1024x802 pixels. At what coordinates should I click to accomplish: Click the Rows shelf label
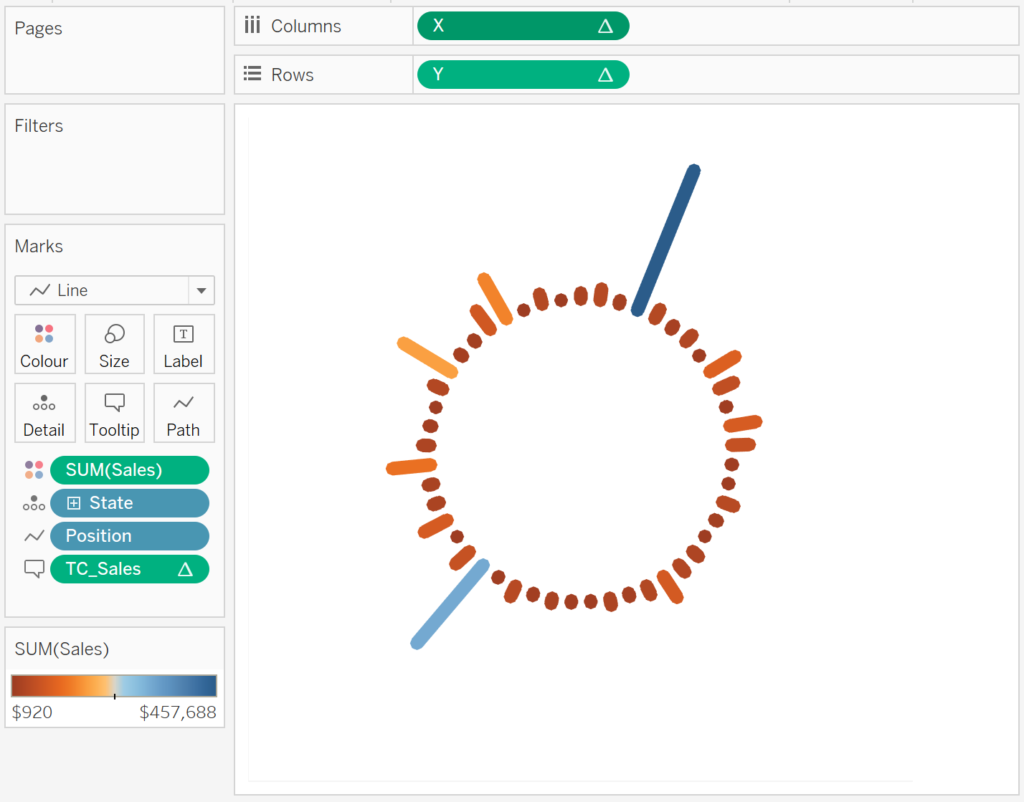click(x=293, y=74)
